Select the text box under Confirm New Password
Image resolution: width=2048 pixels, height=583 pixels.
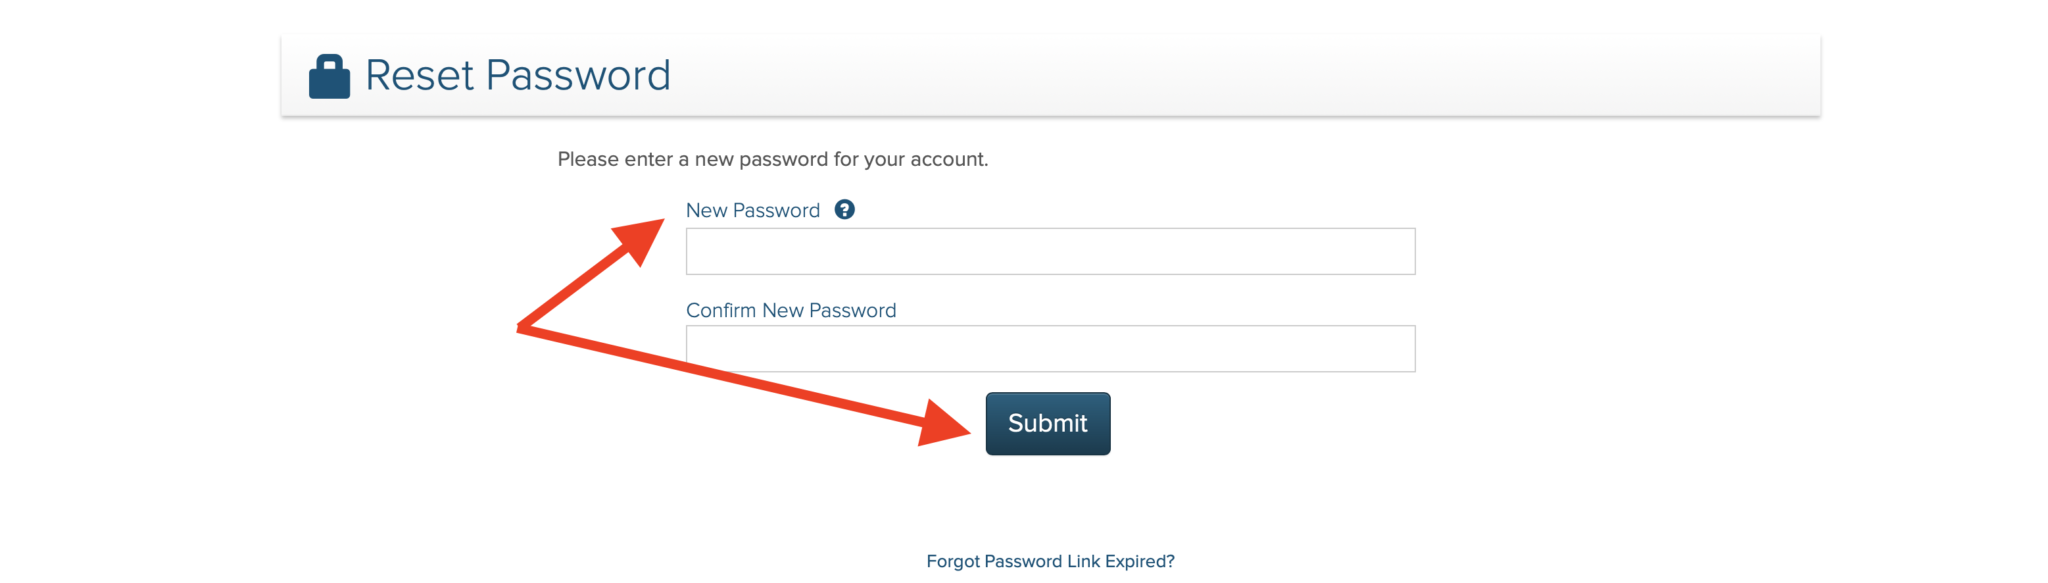(1050, 349)
